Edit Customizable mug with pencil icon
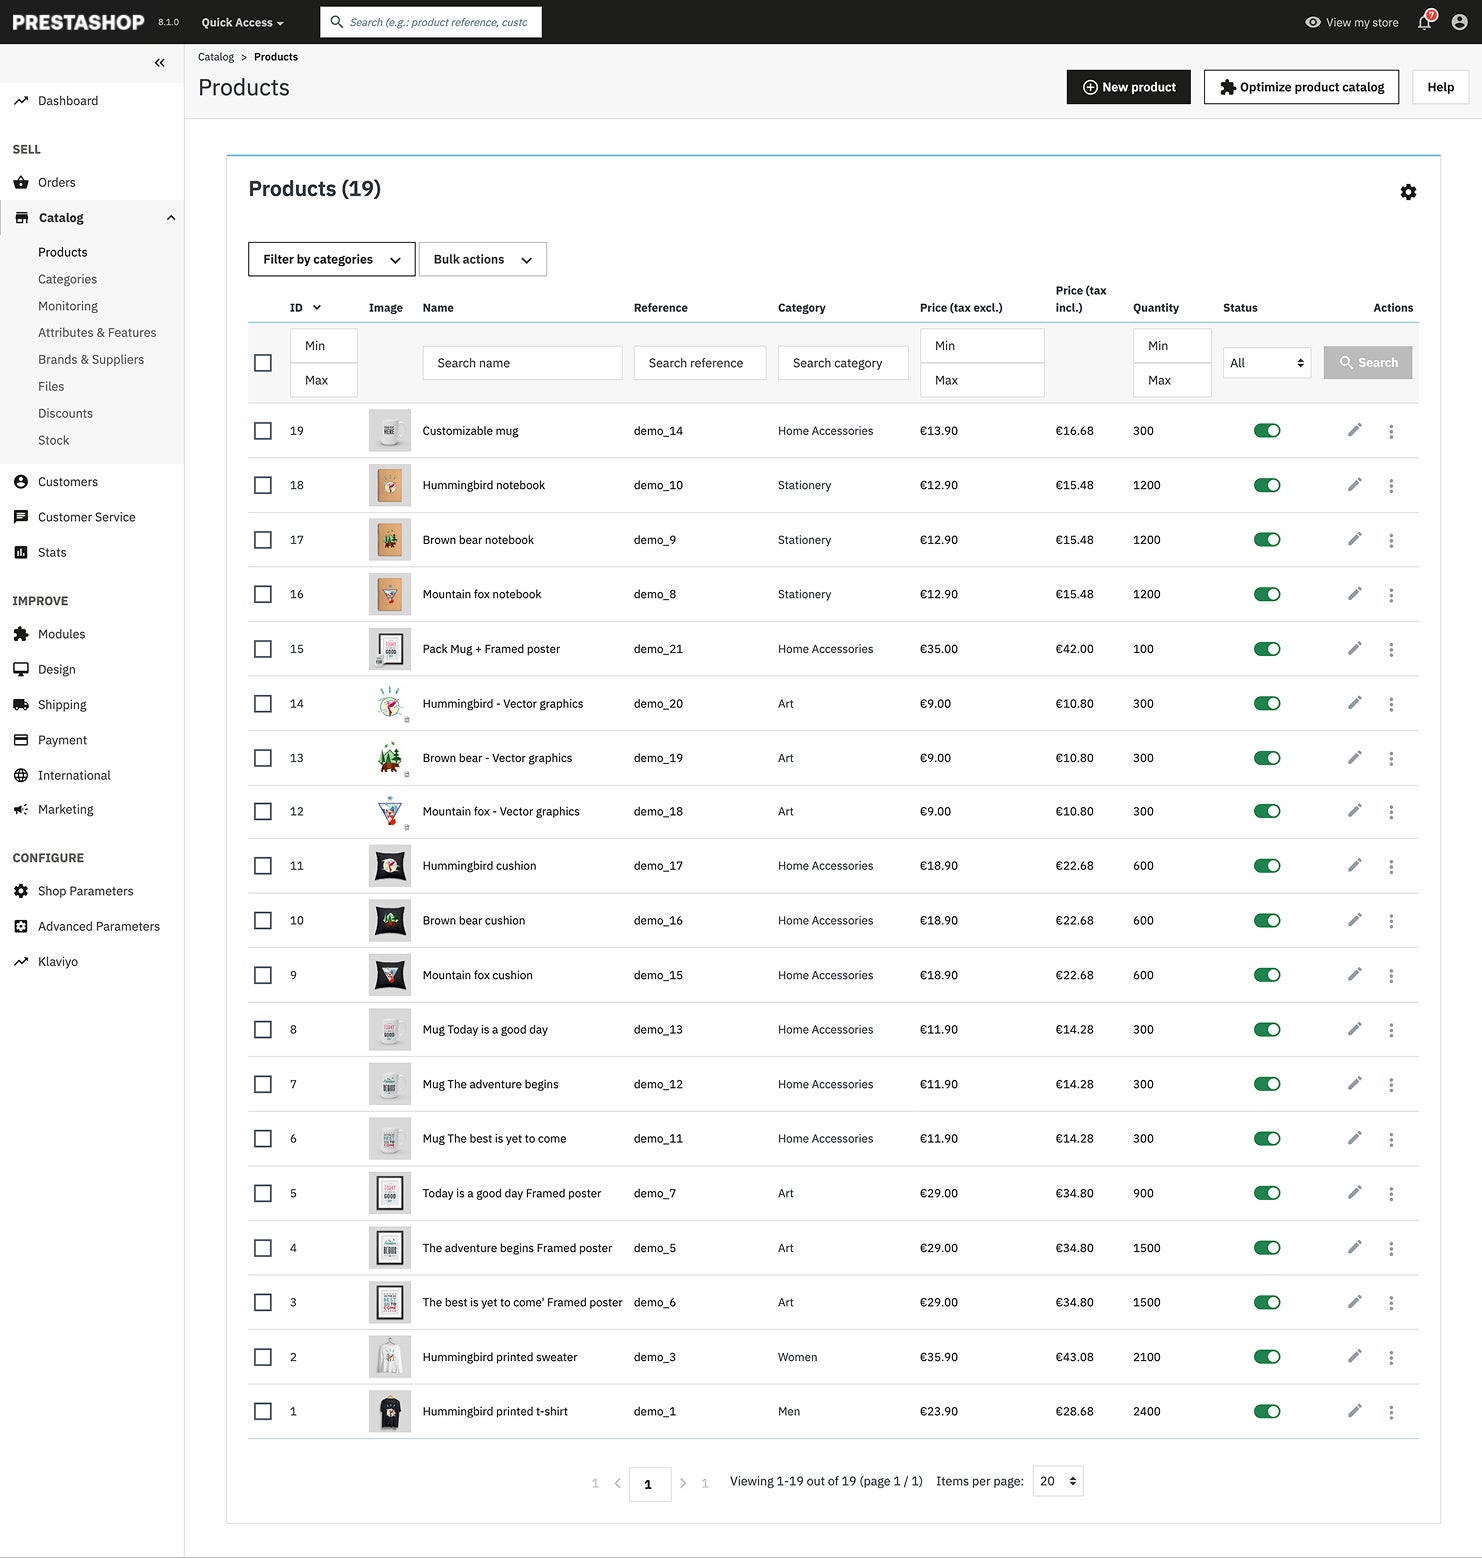The image size is (1482, 1558). (1354, 430)
